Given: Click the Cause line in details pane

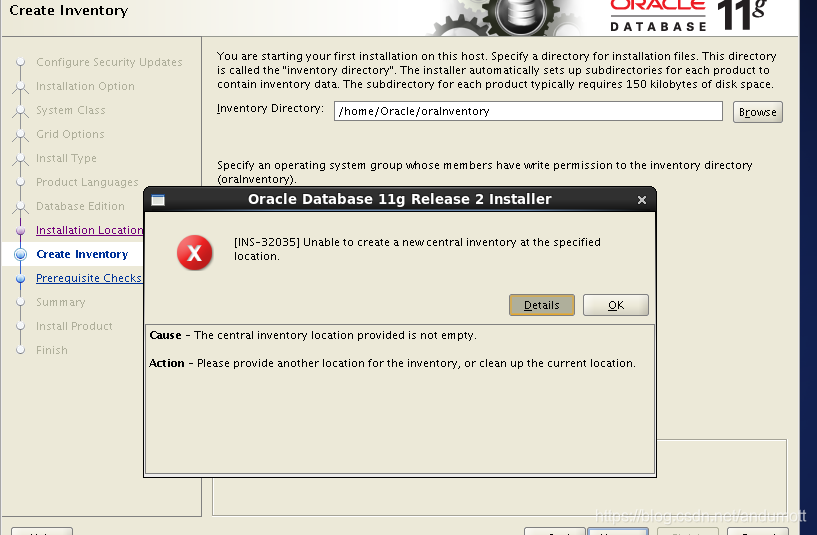Looking at the screenshot, I should pos(313,335).
